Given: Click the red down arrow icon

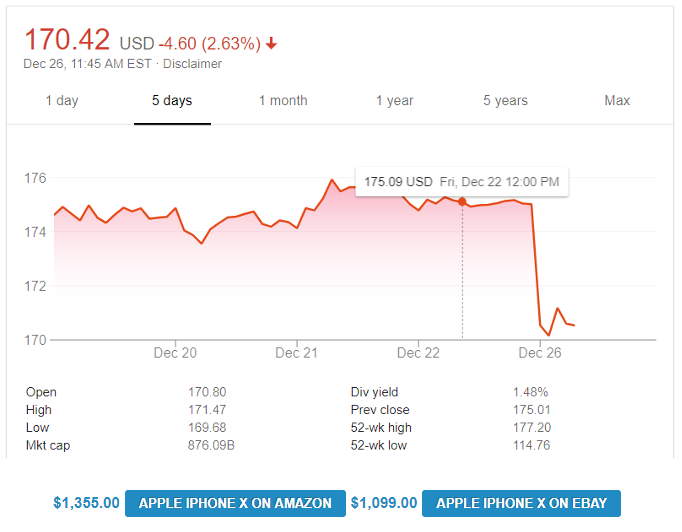Looking at the screenshot, I should coord(271,43).
